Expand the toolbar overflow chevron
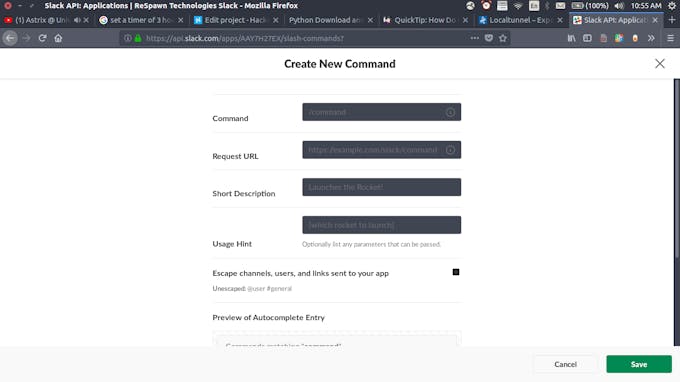The image size is (680, 382). point(651,38)
